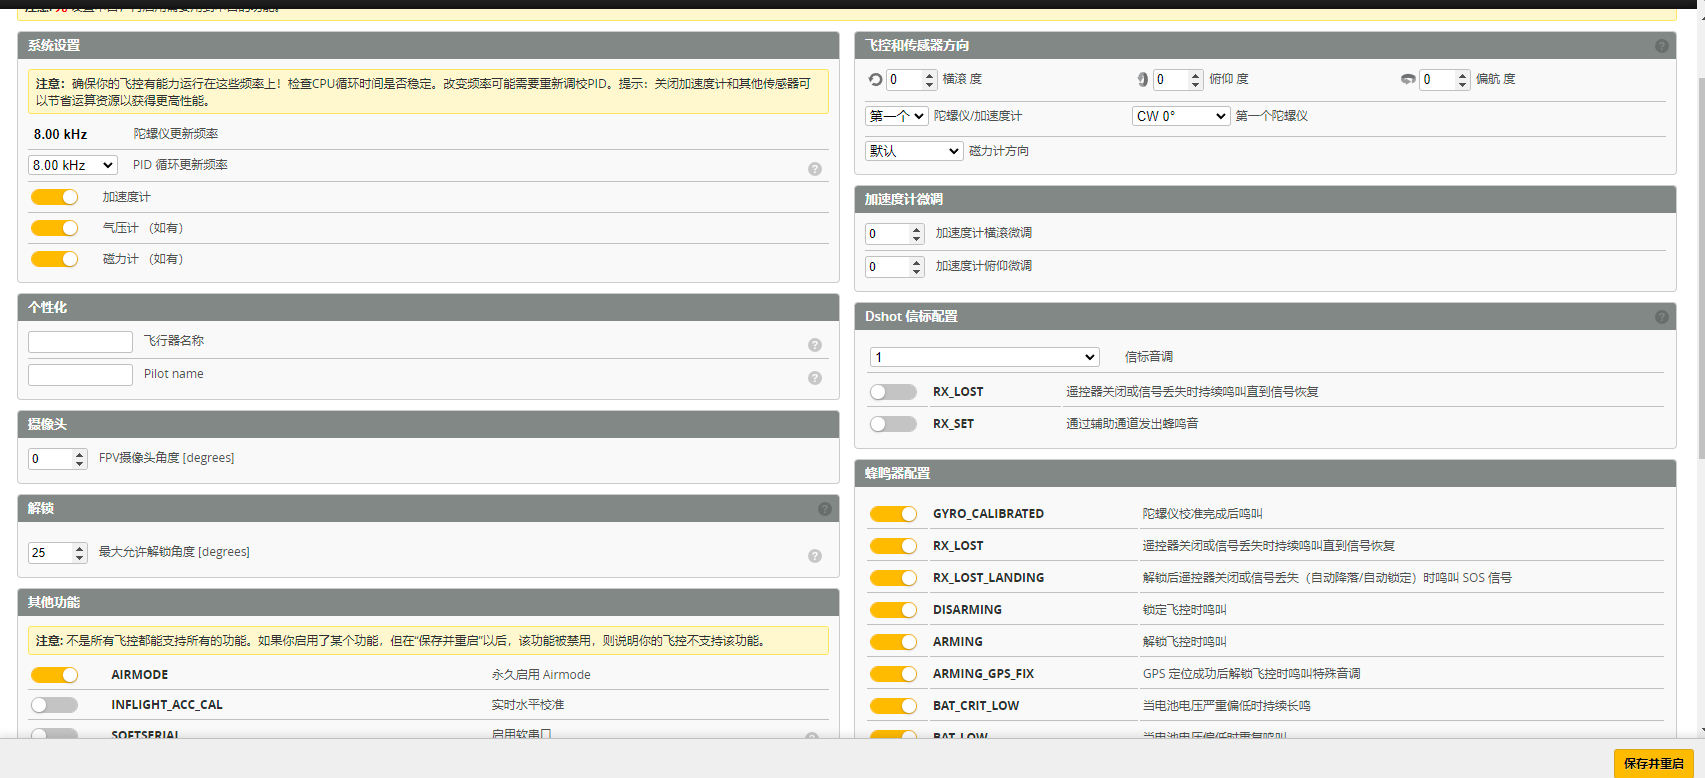Click the 飞行器名称 text field
This screenshot has width=1705, height=778.
(x=80, y=342)
